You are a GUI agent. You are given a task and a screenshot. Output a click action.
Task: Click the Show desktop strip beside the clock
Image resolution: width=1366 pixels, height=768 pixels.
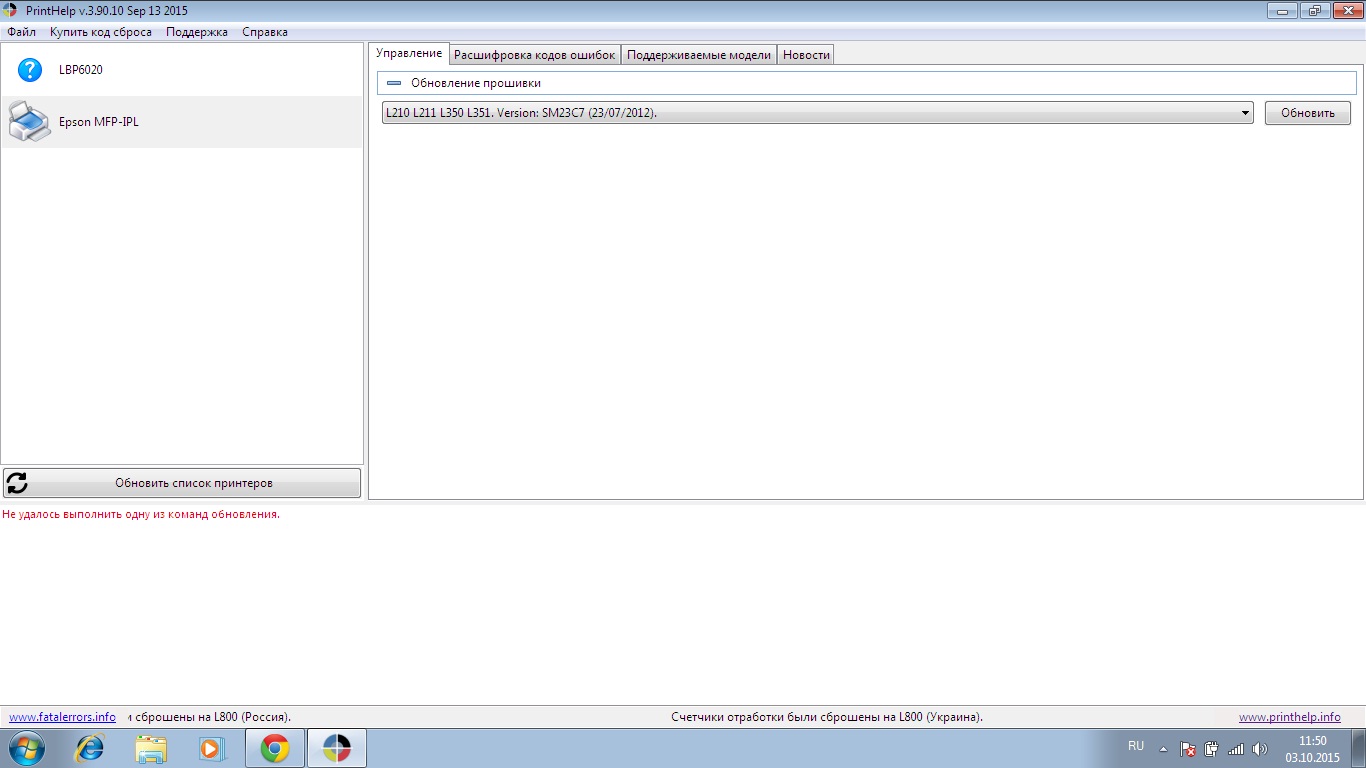click(x=1359, y=748)
